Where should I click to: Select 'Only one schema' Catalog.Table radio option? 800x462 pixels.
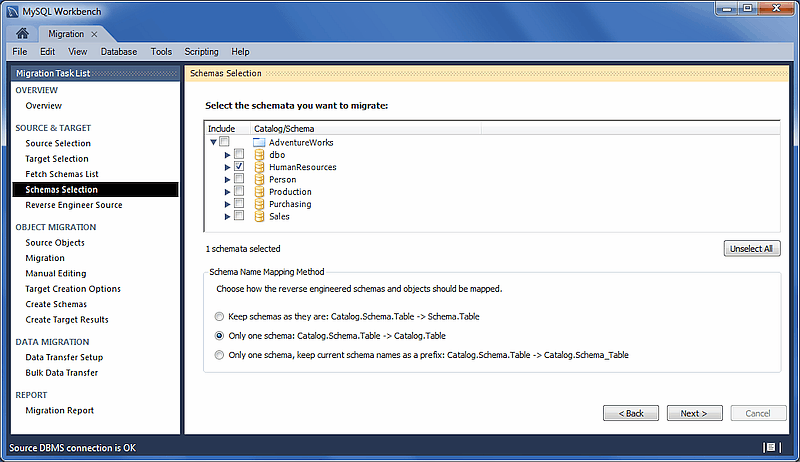tap(219, 336)
